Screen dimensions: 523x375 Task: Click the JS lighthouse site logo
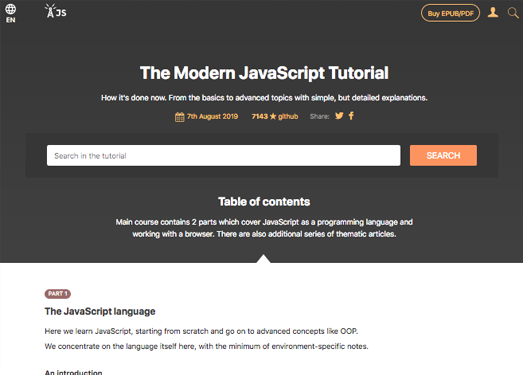55,11
